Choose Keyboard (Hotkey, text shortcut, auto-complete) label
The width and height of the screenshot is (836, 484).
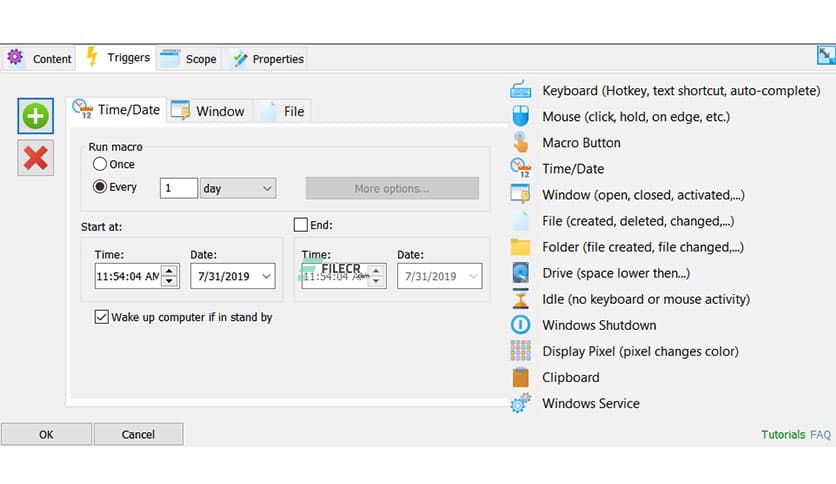coord(681,91)
